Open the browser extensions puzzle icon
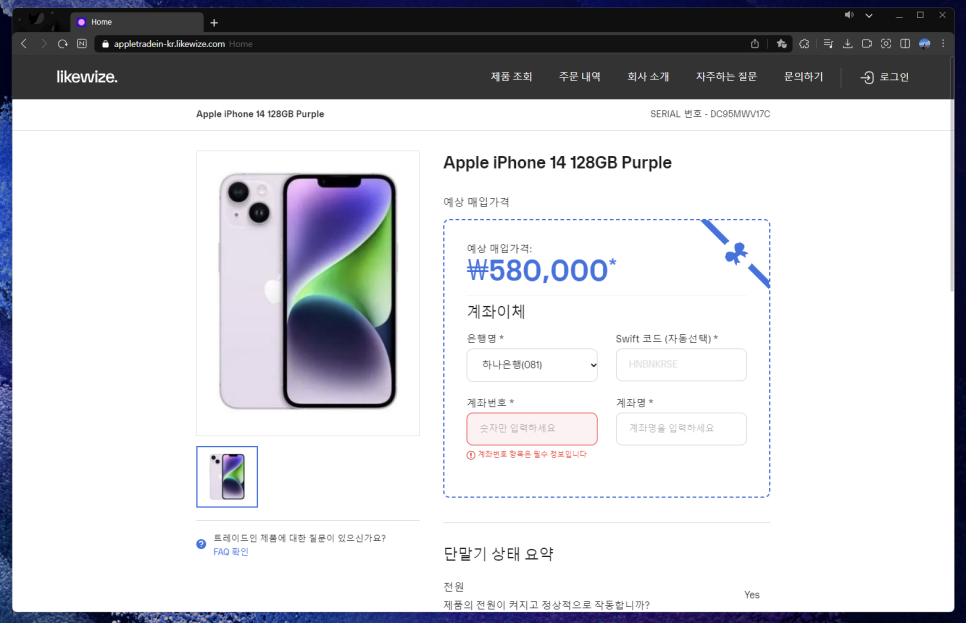The height and width of the screenshot is (623, 966). click(x=804, y=44)
